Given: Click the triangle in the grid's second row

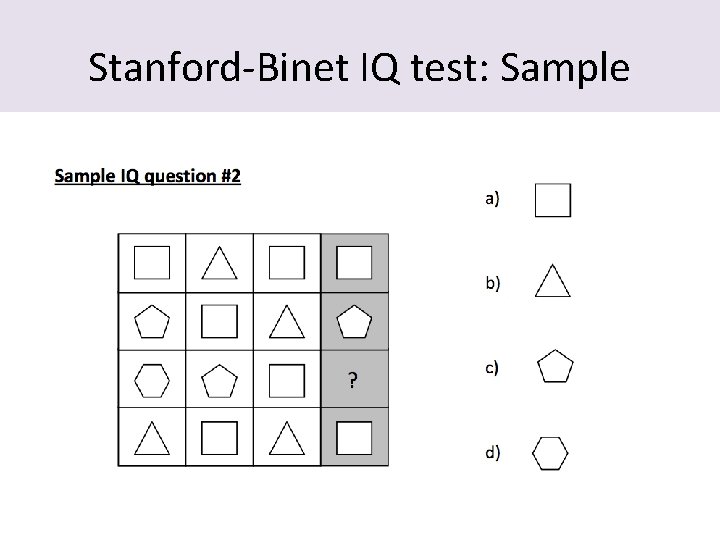Looking at the screenshot, I should point(287,322).
